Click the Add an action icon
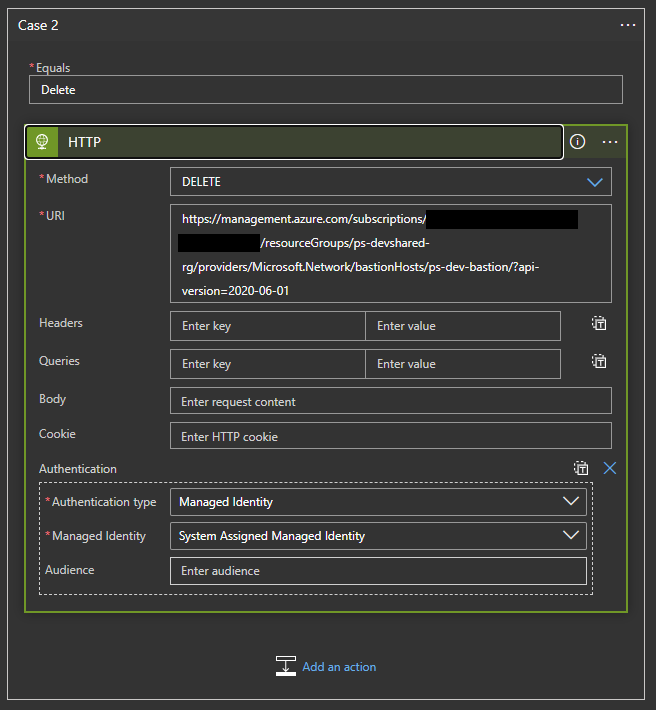Screen dimensions: 656x710 point(286,666)
